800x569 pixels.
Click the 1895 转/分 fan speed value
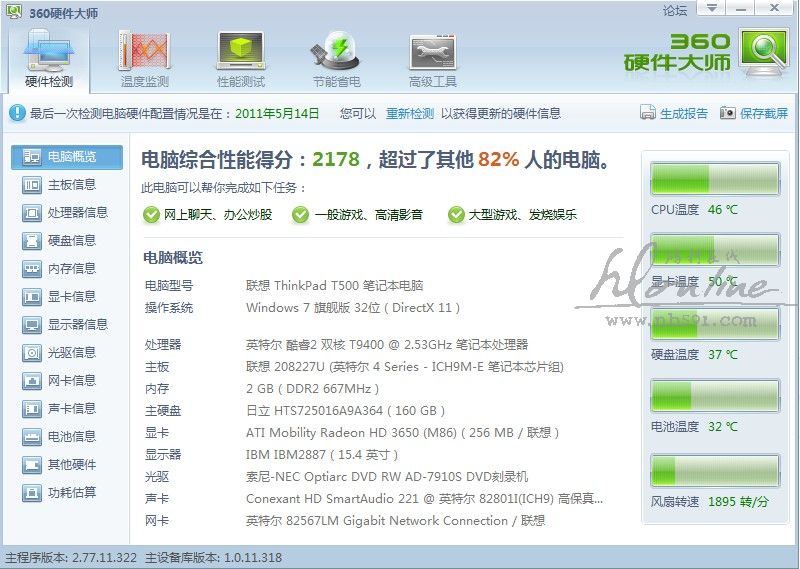coord(738,502)
